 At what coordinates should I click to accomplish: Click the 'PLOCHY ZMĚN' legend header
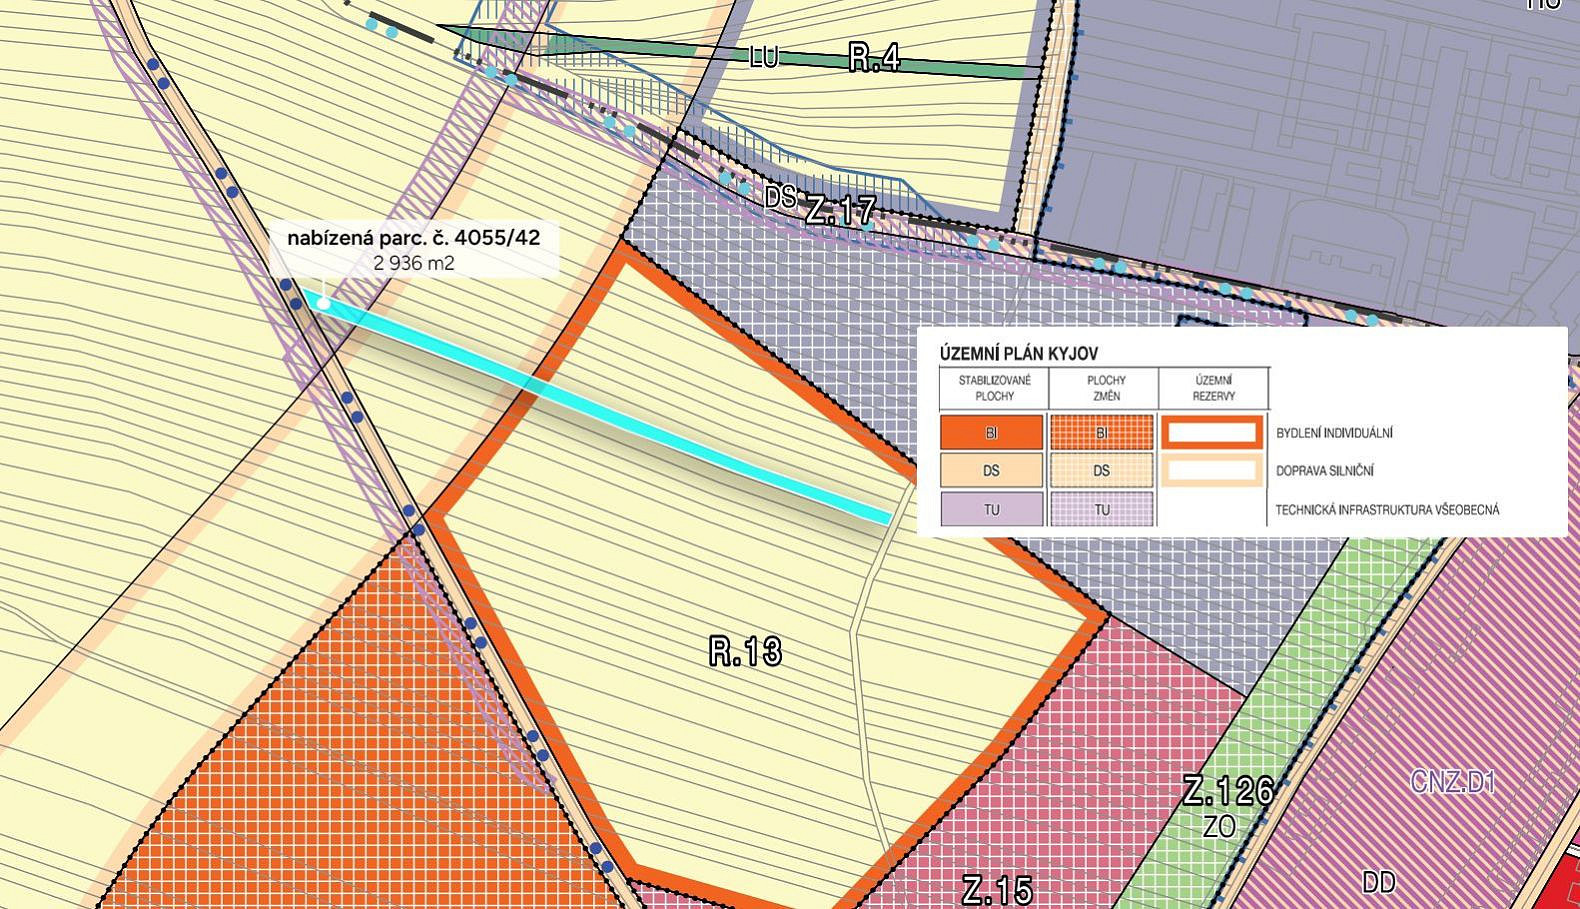coord(1106,388)
